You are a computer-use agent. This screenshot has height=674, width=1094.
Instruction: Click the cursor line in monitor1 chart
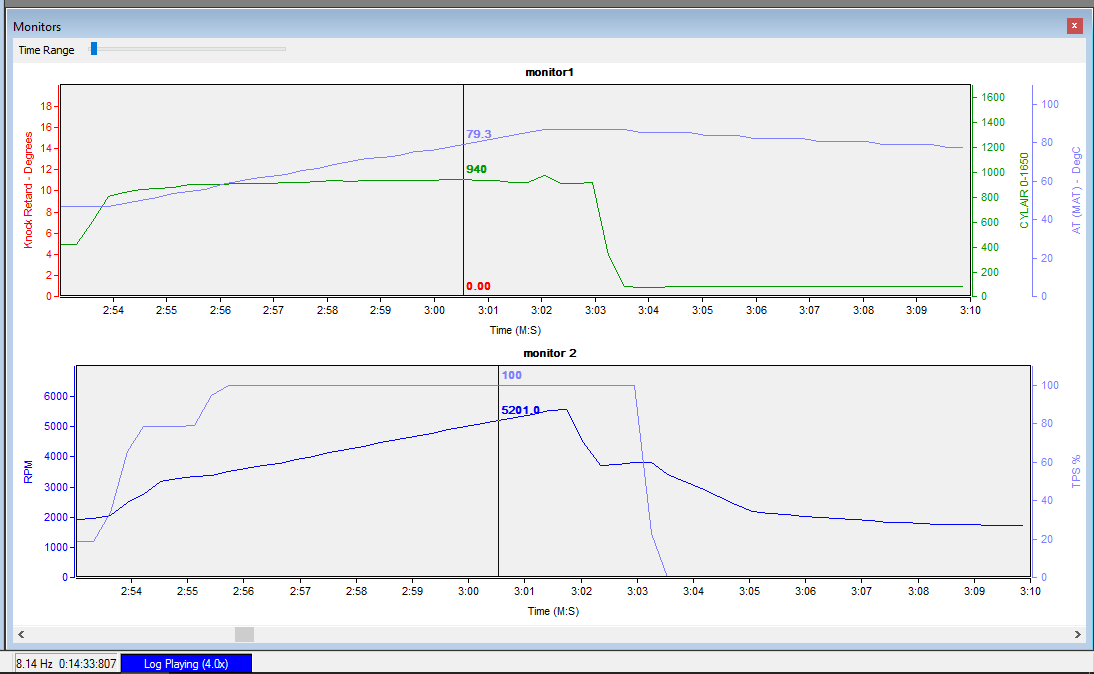click(x=463, y=190)
